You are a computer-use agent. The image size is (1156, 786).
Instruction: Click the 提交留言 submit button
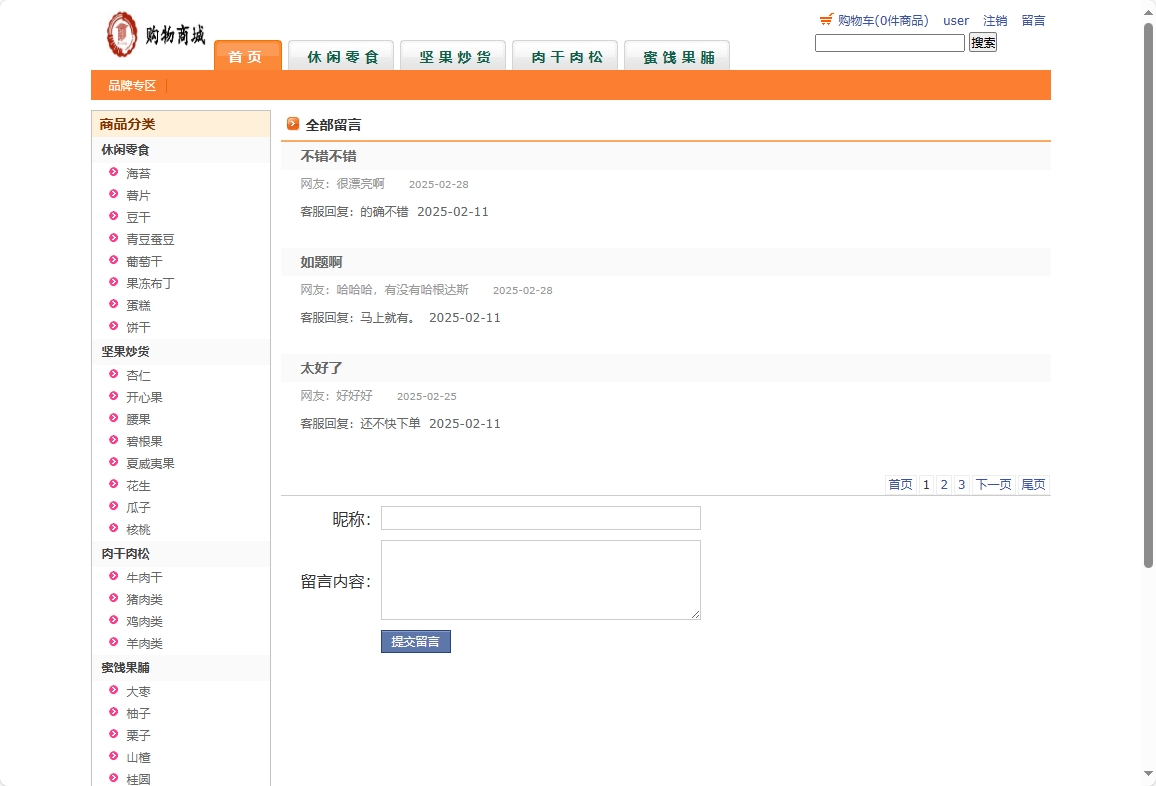tap(415, 641)
